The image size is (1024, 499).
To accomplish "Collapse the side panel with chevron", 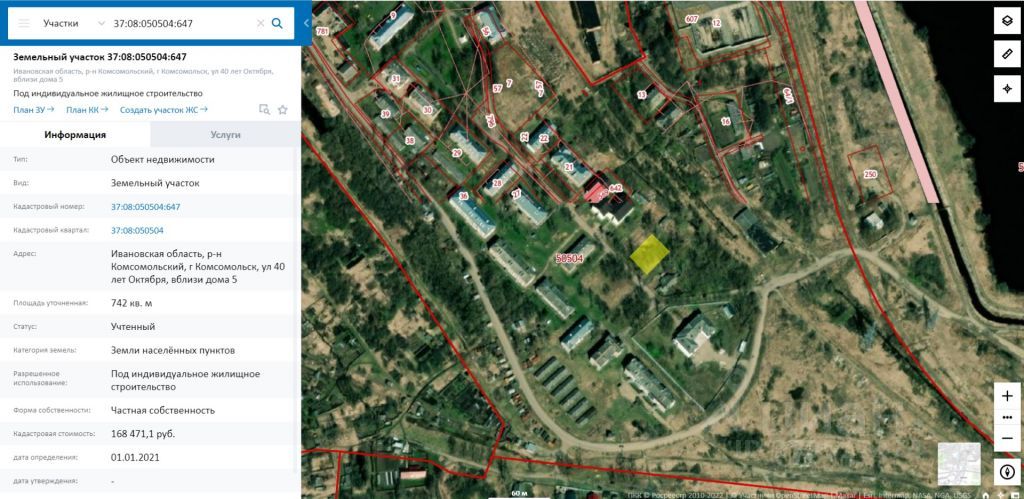I will [x=306, y=23].
